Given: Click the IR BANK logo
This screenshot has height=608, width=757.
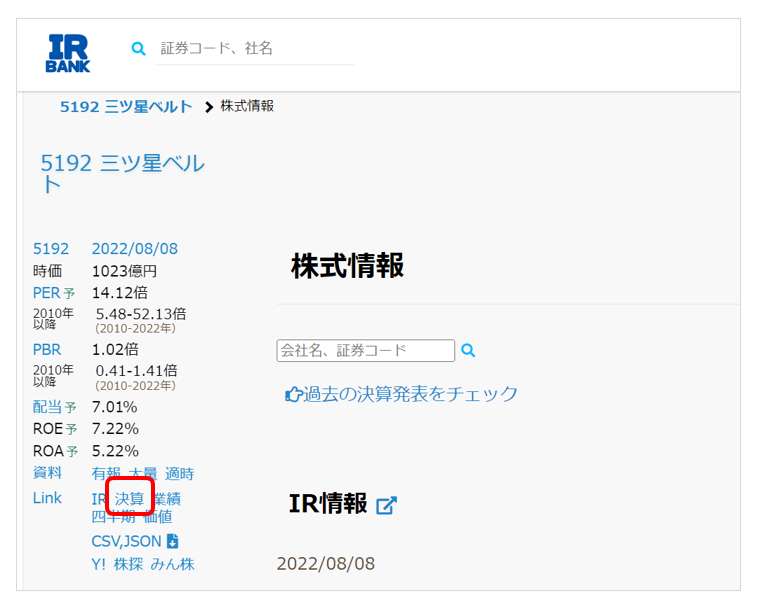Looking at the screenshot, I should 68,53.
